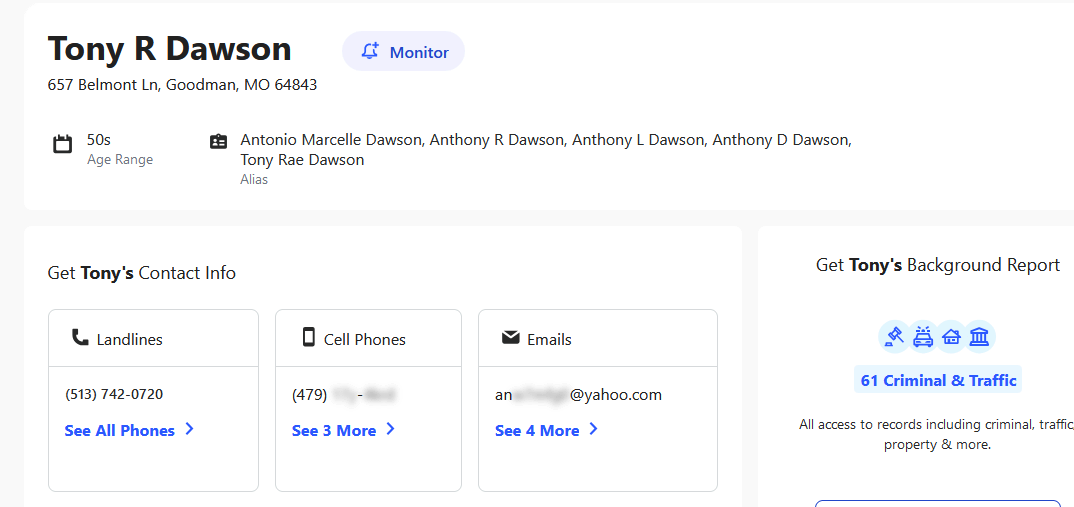Click the bell icon inside the Monitor button
The width and height of the screenshot is (1074, 507).
[x=371, y=51]
